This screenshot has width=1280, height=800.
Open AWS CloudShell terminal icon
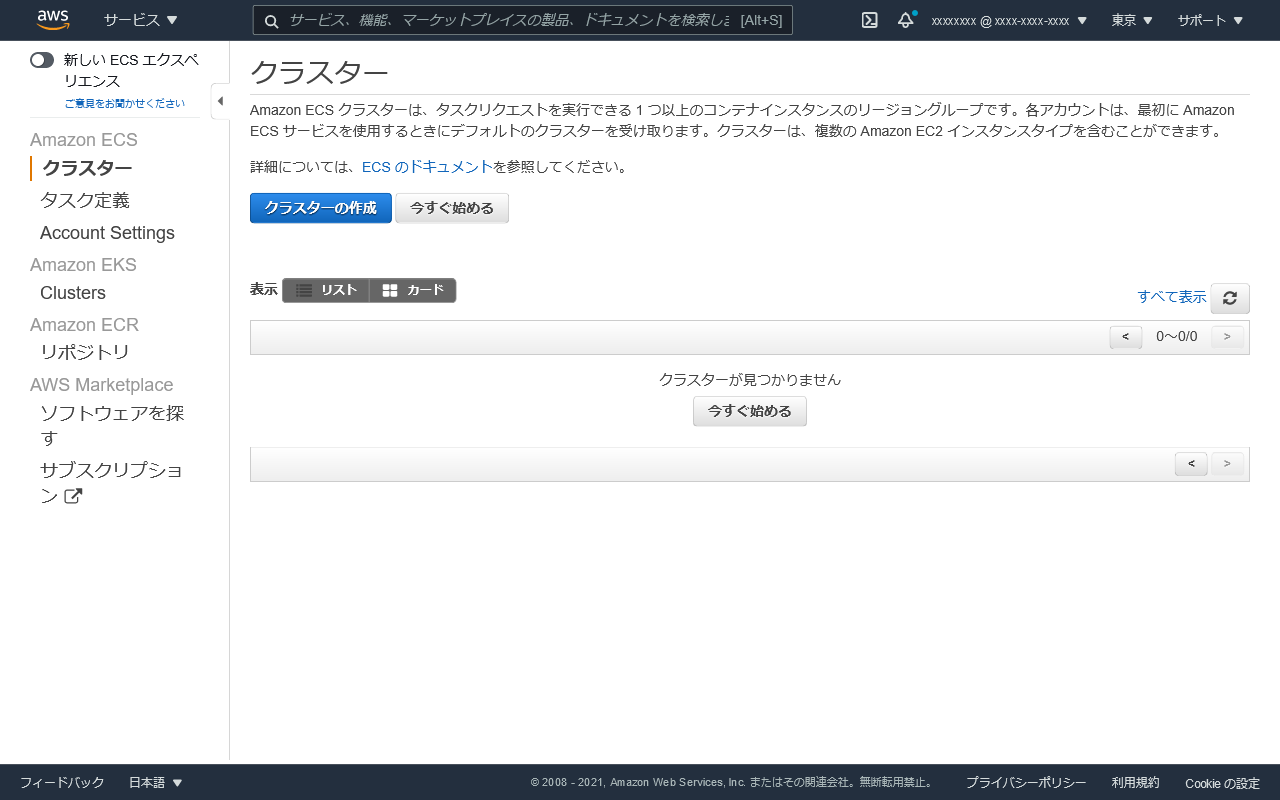coord(869,19)
